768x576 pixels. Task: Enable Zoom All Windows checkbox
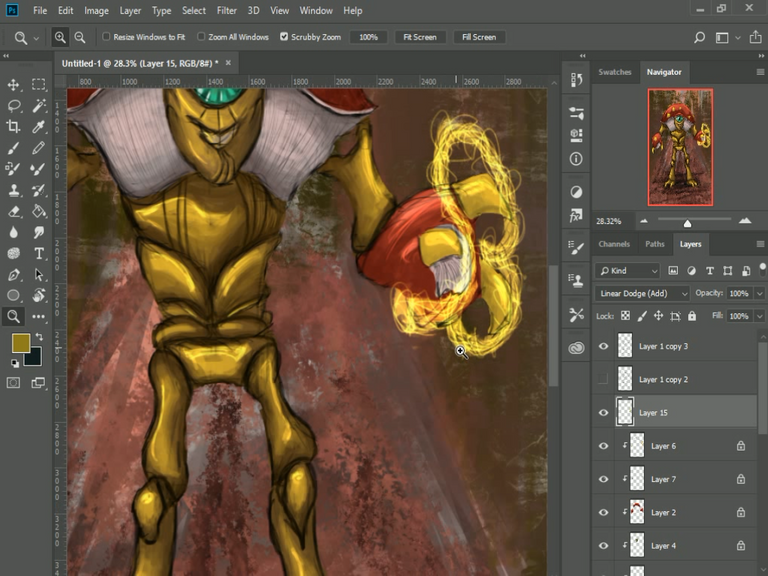click(x=201, y=37)
